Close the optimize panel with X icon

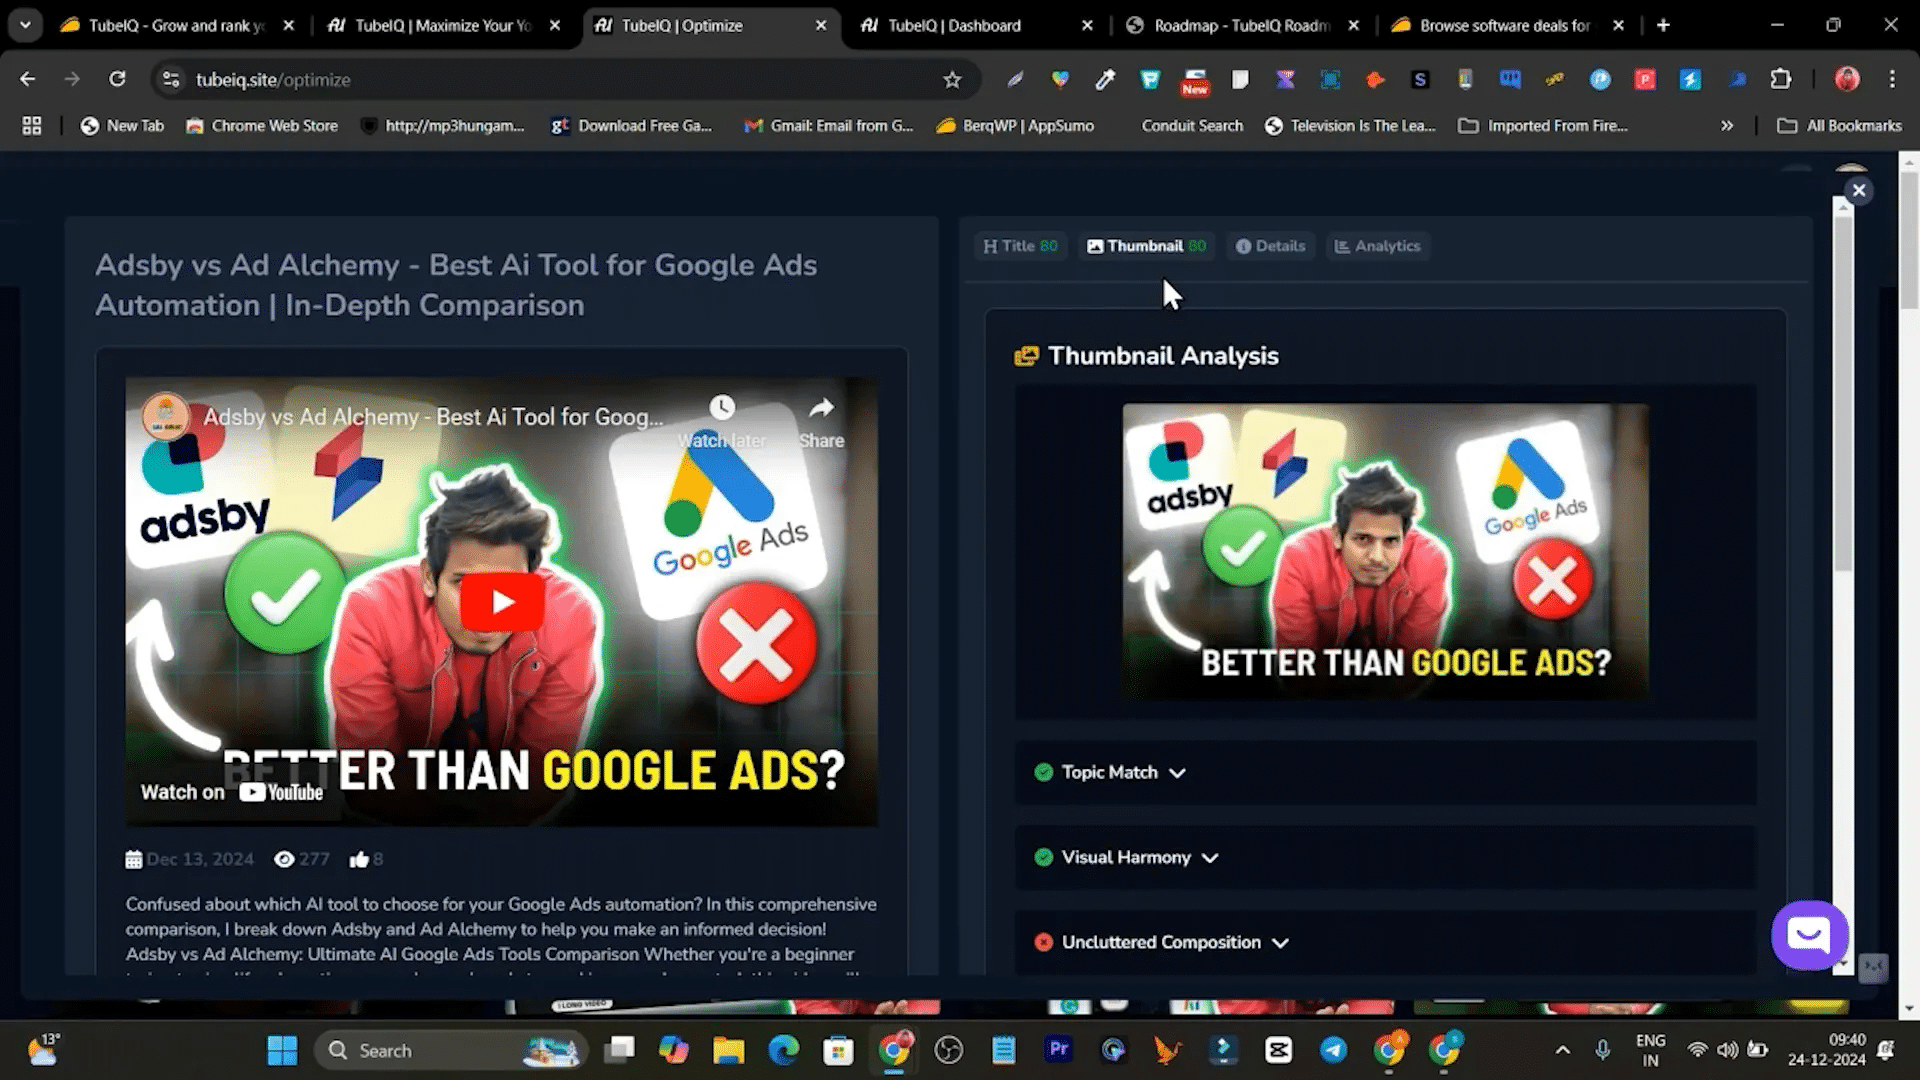pos(1859,190)
